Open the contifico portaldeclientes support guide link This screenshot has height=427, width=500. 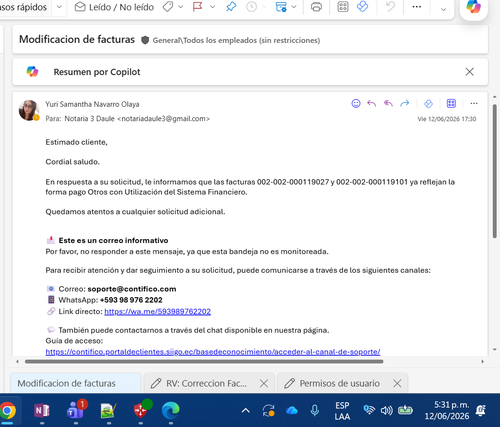point(213,352)
